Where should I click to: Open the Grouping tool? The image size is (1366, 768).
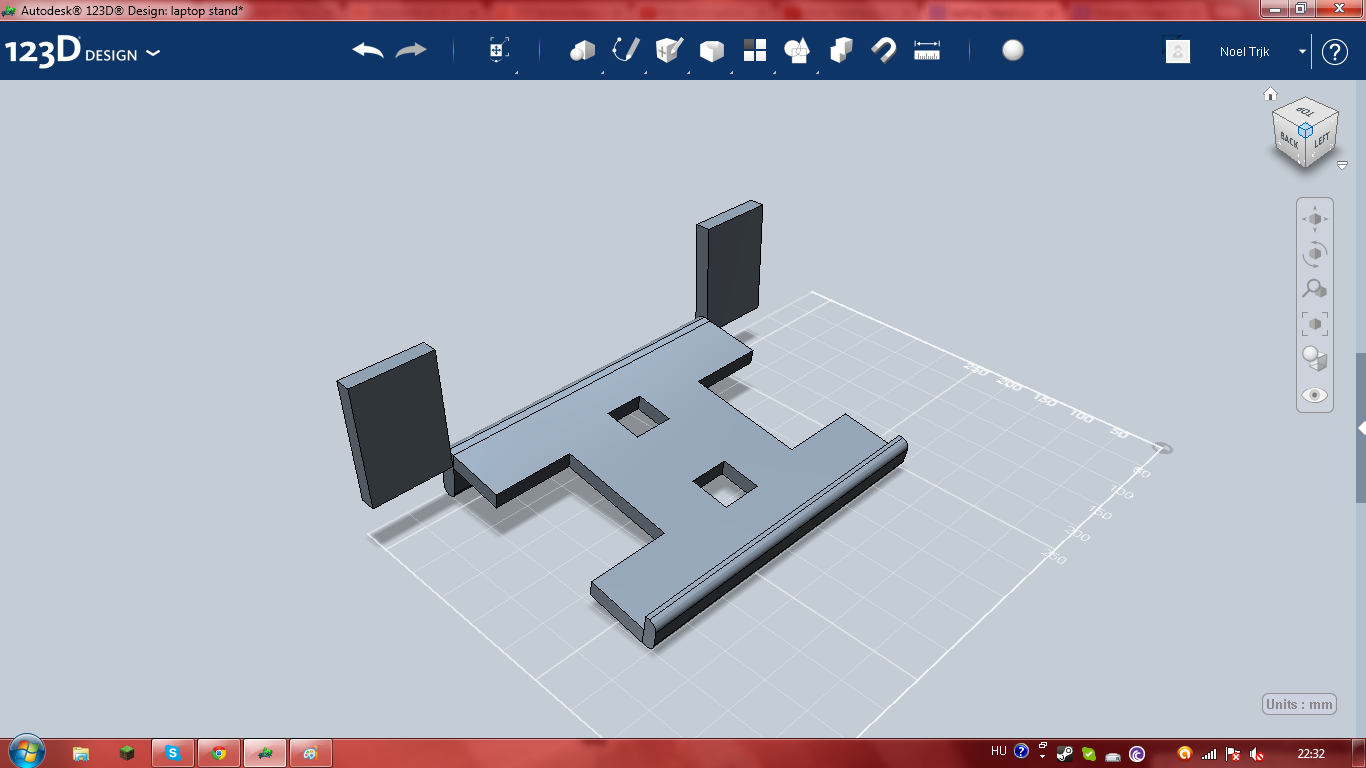pos(798,51)
